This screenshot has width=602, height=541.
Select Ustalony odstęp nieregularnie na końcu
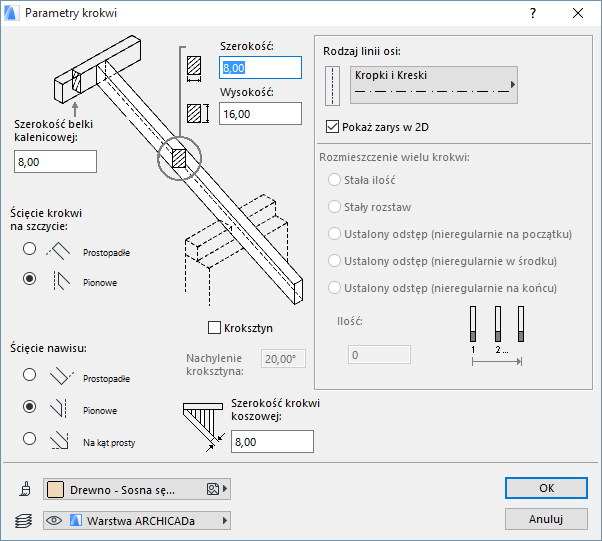coord(334,288)
